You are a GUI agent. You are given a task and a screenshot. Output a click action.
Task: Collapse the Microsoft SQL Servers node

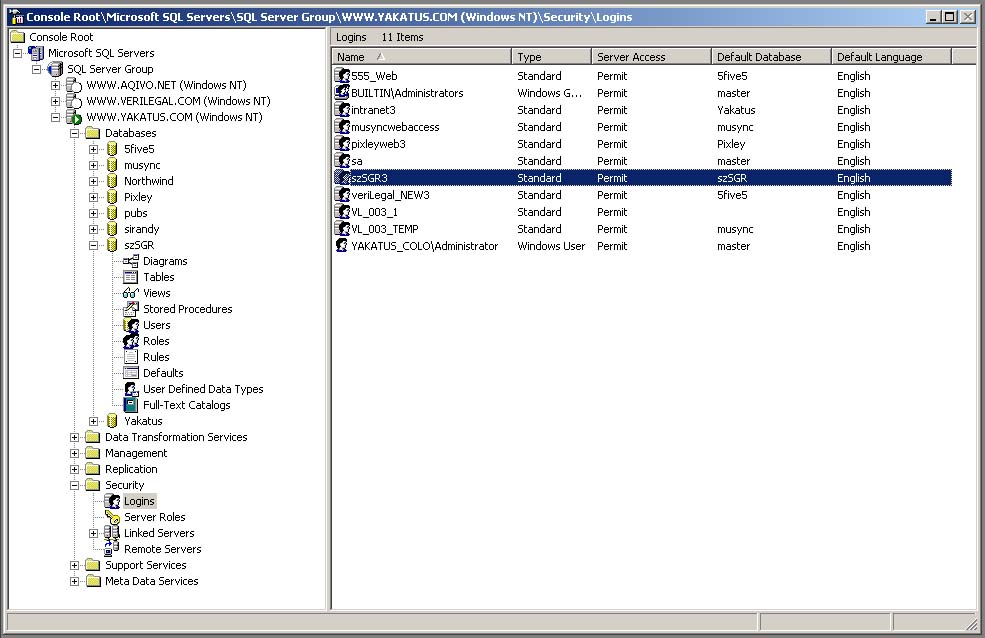[x=18, y=53]
